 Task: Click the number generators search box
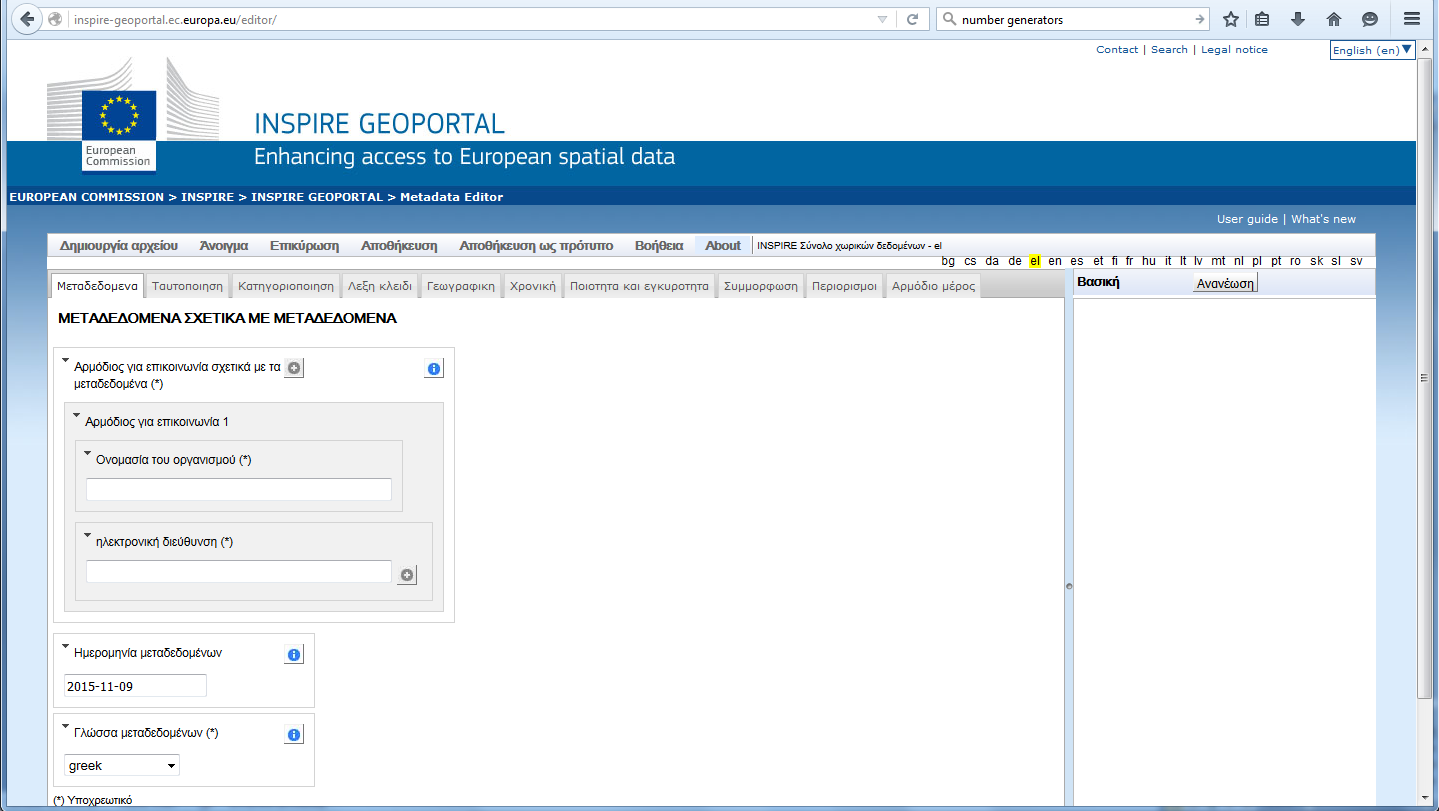[1075, 19]
